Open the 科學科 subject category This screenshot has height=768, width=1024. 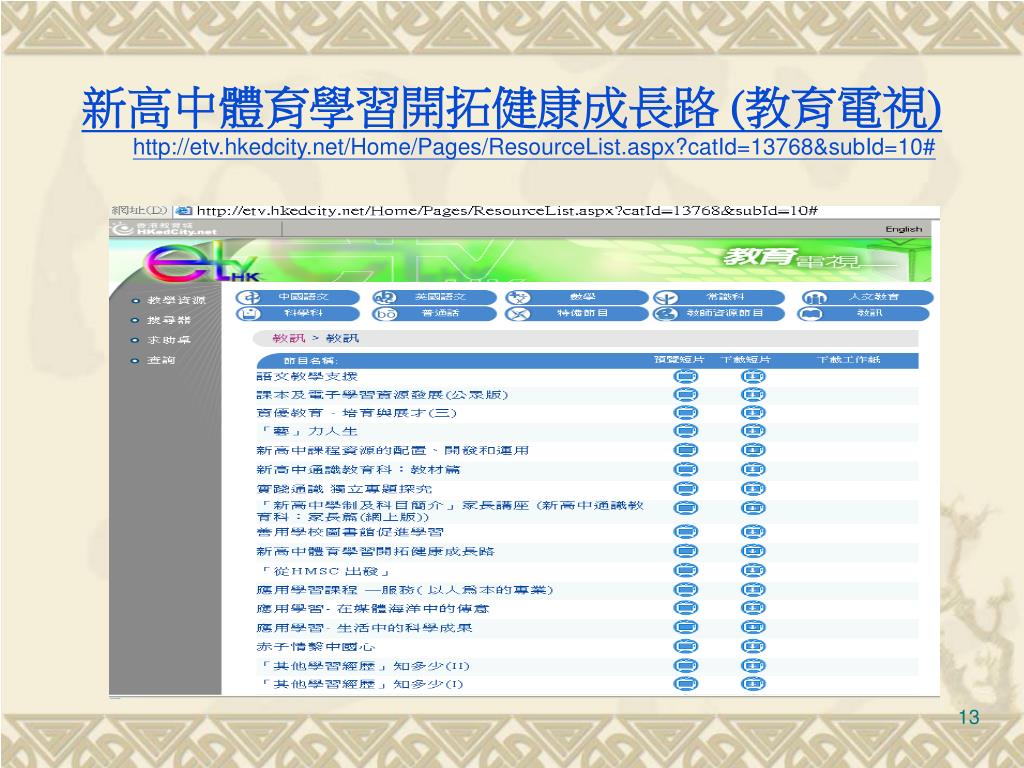tap(298, 313)
